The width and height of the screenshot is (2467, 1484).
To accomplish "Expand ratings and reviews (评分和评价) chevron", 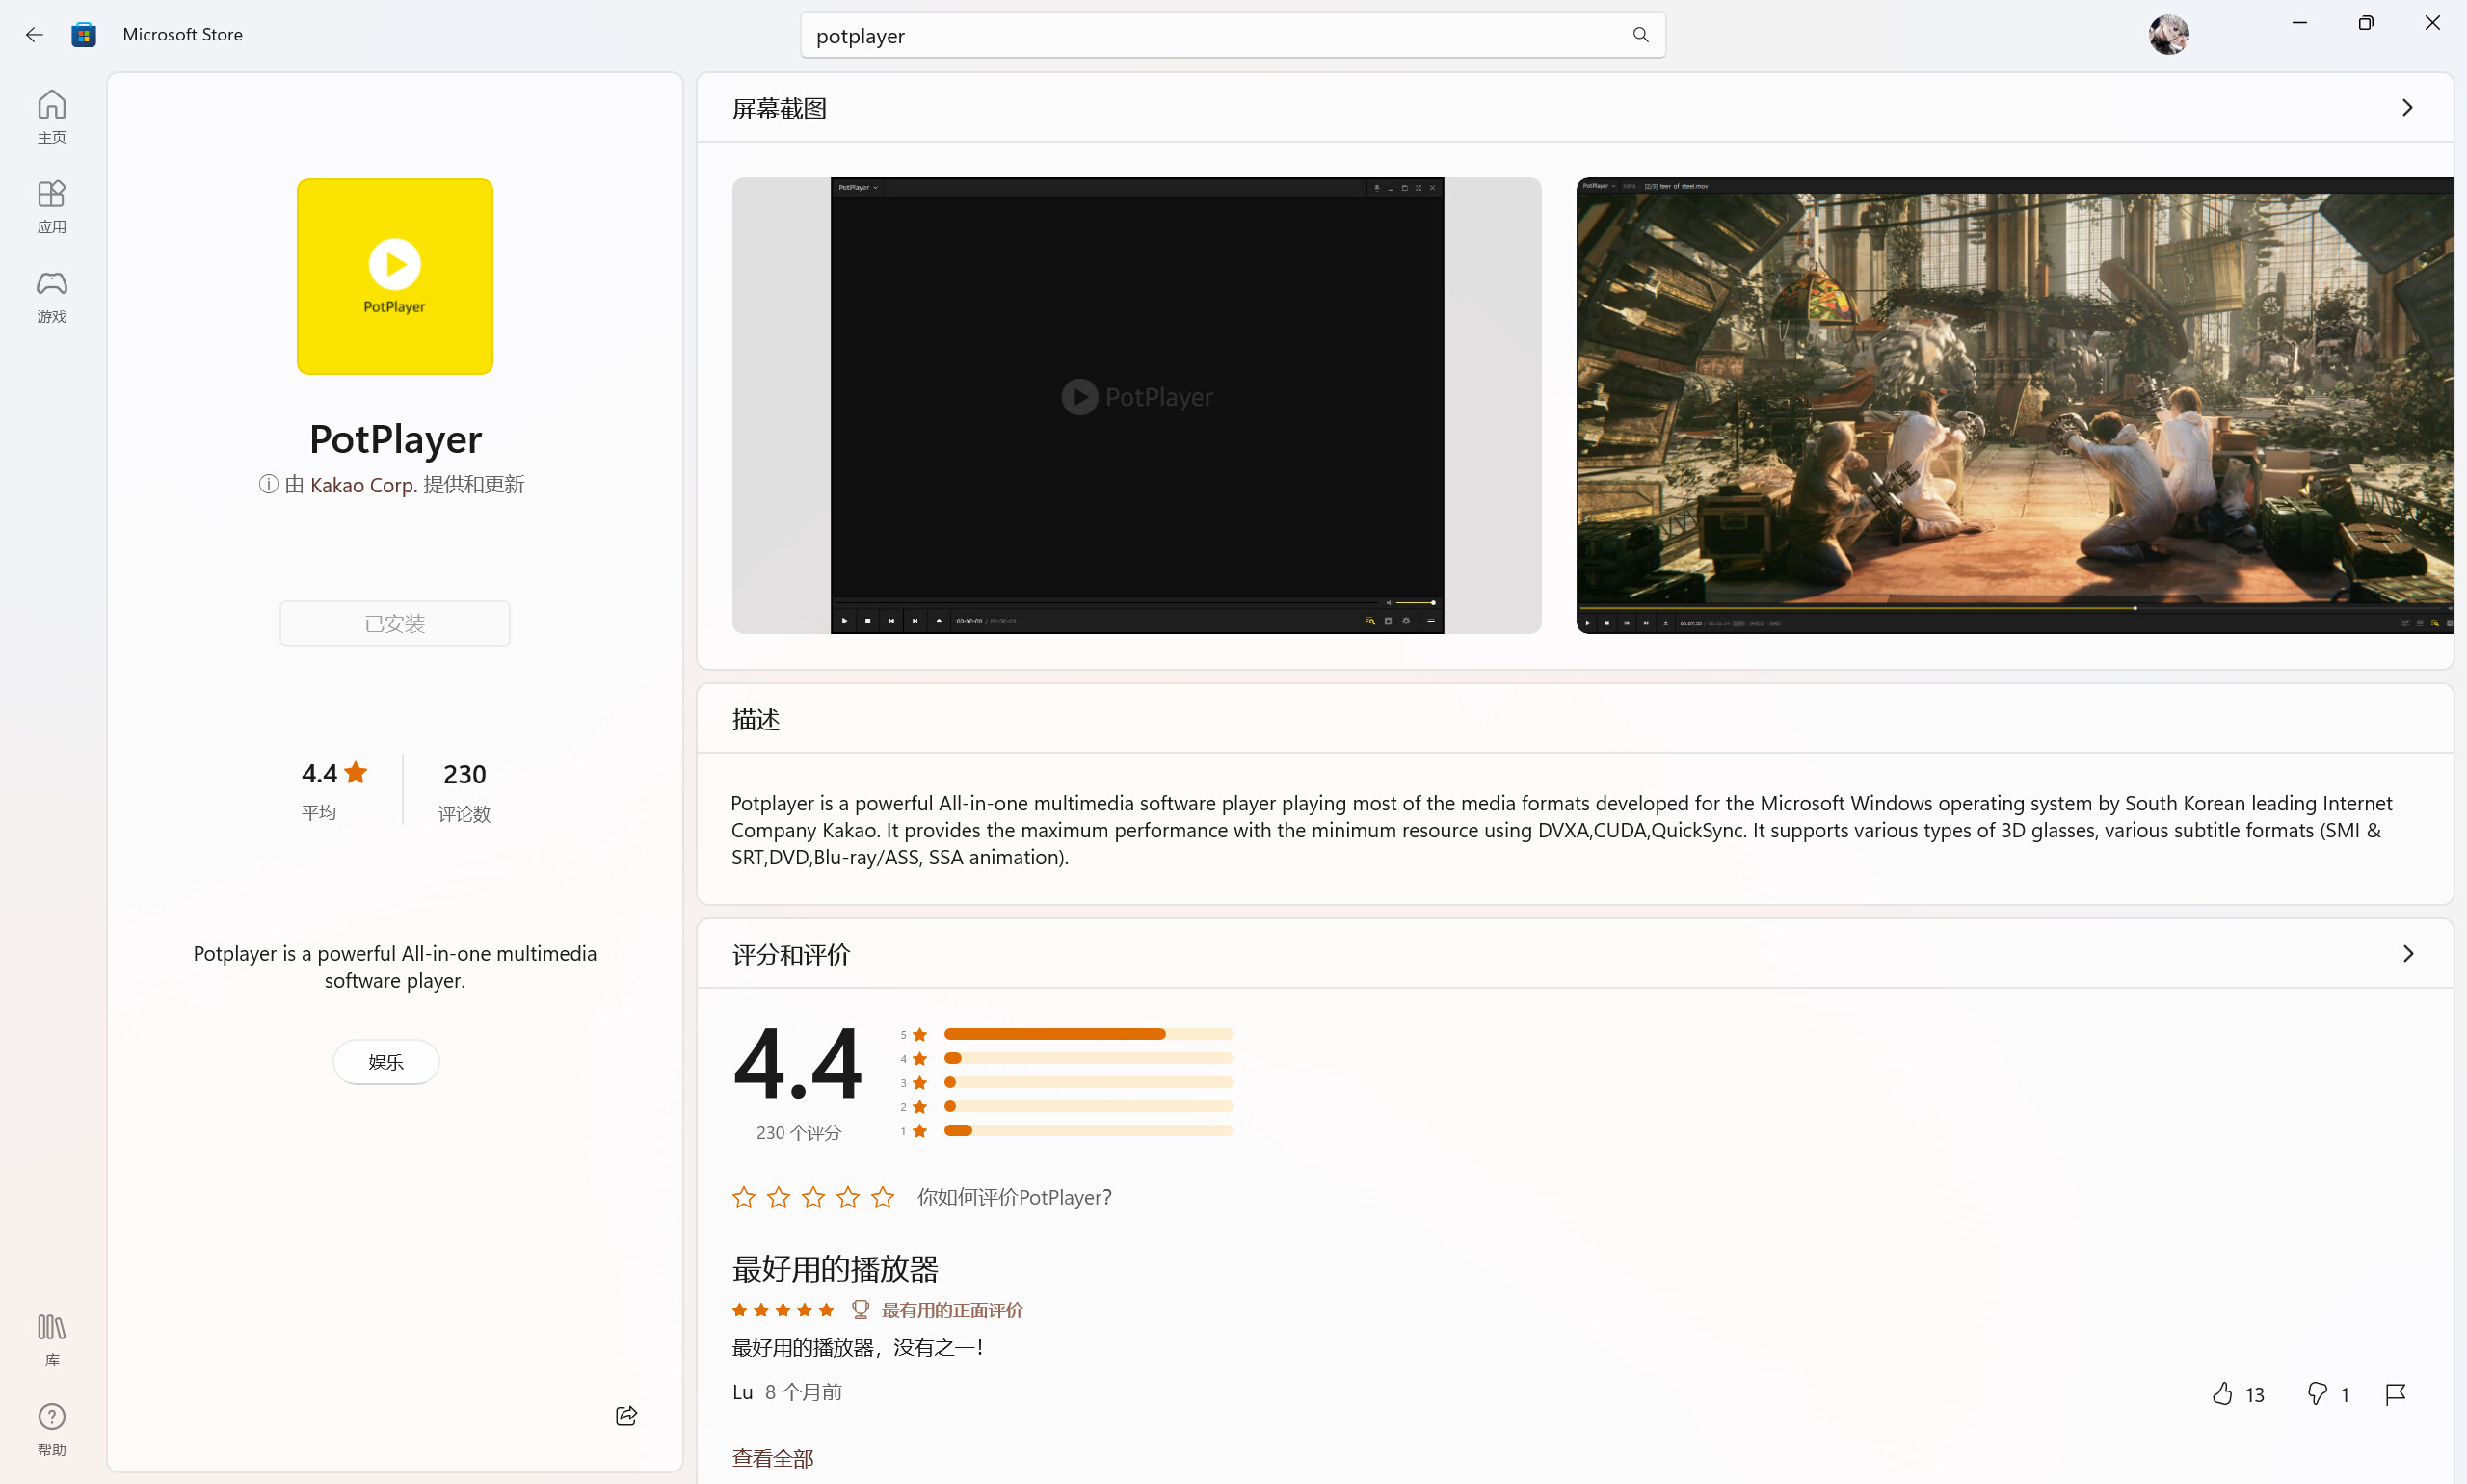I will point(2408,954).
